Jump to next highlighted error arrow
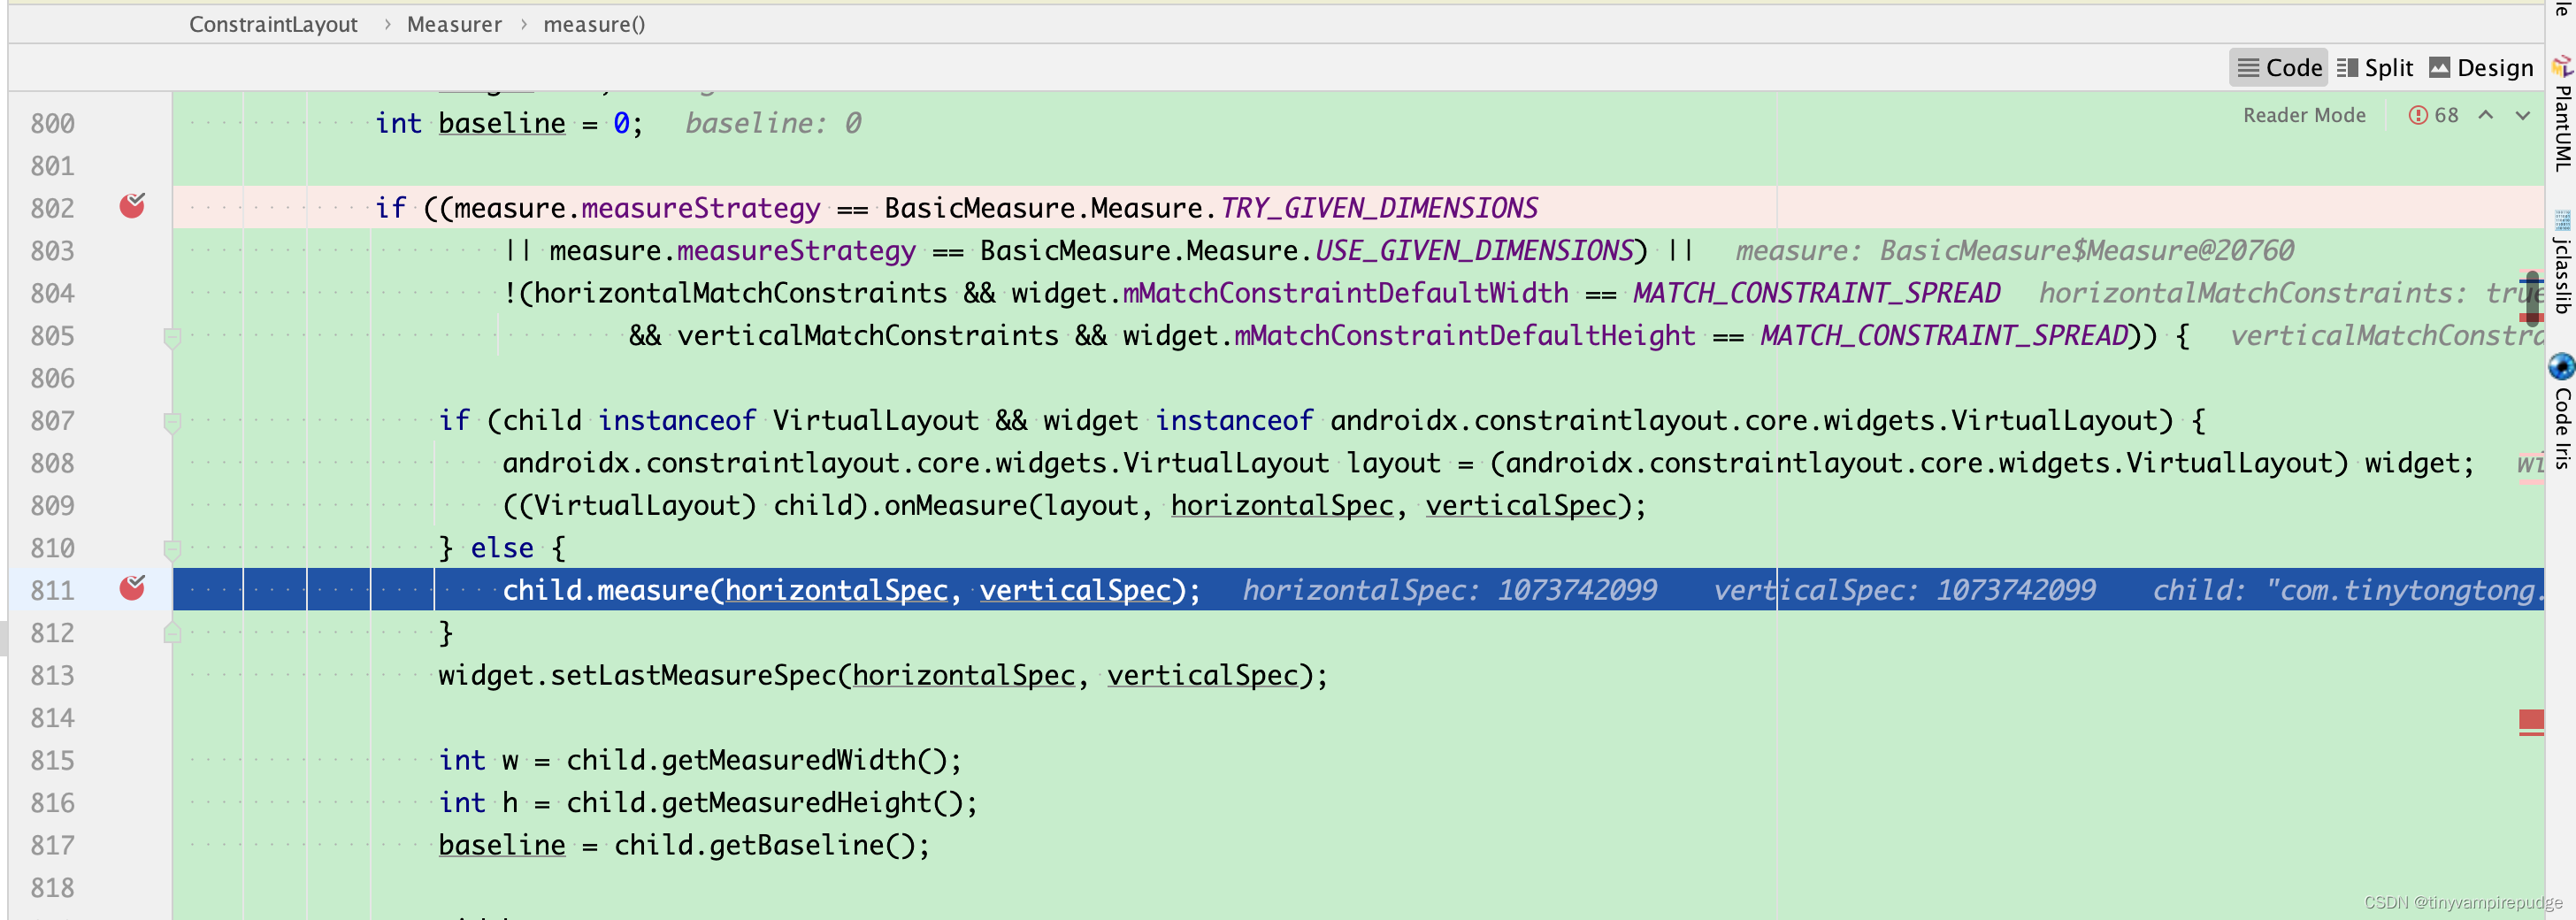Screen dimensions: 2576x920 click(x=2523, y=115)
